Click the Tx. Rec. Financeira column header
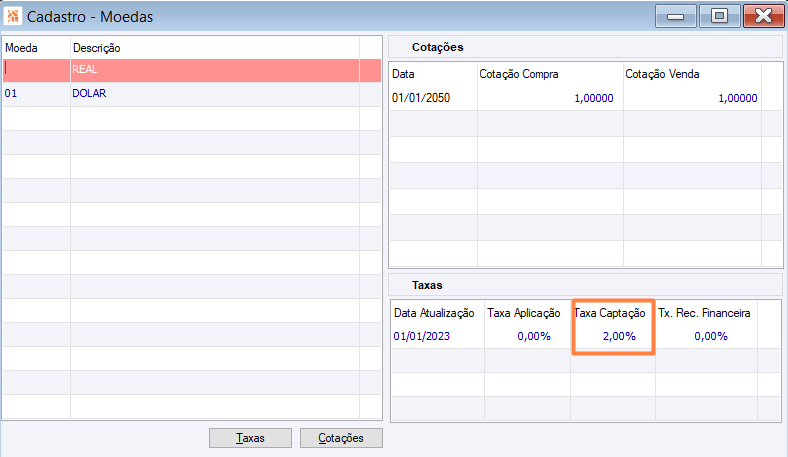788x457 pixels. (707, 313)
